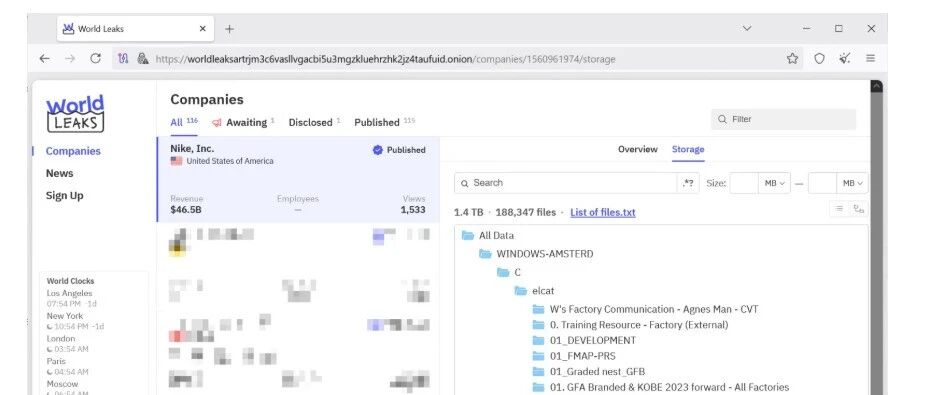Screen dimensions: 930x395
Task: Switch storage to list view icon
Action: (839, 209)
